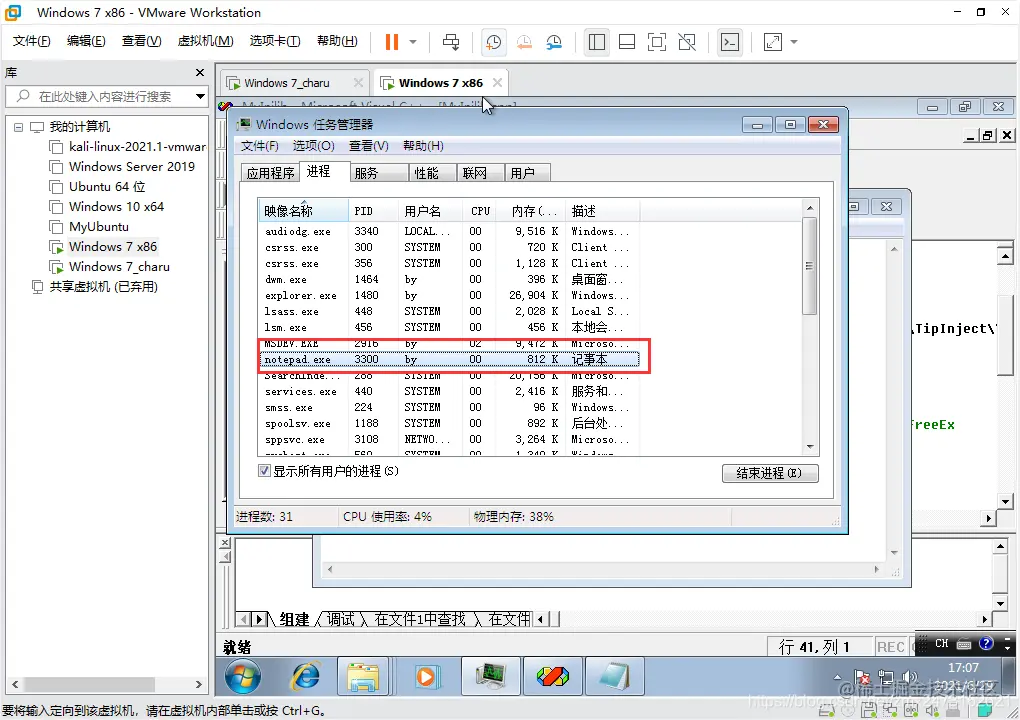Open Task Manager 选项(O) menu
The height and width of the screenshot is (720, 1020).
coord(314,146)
